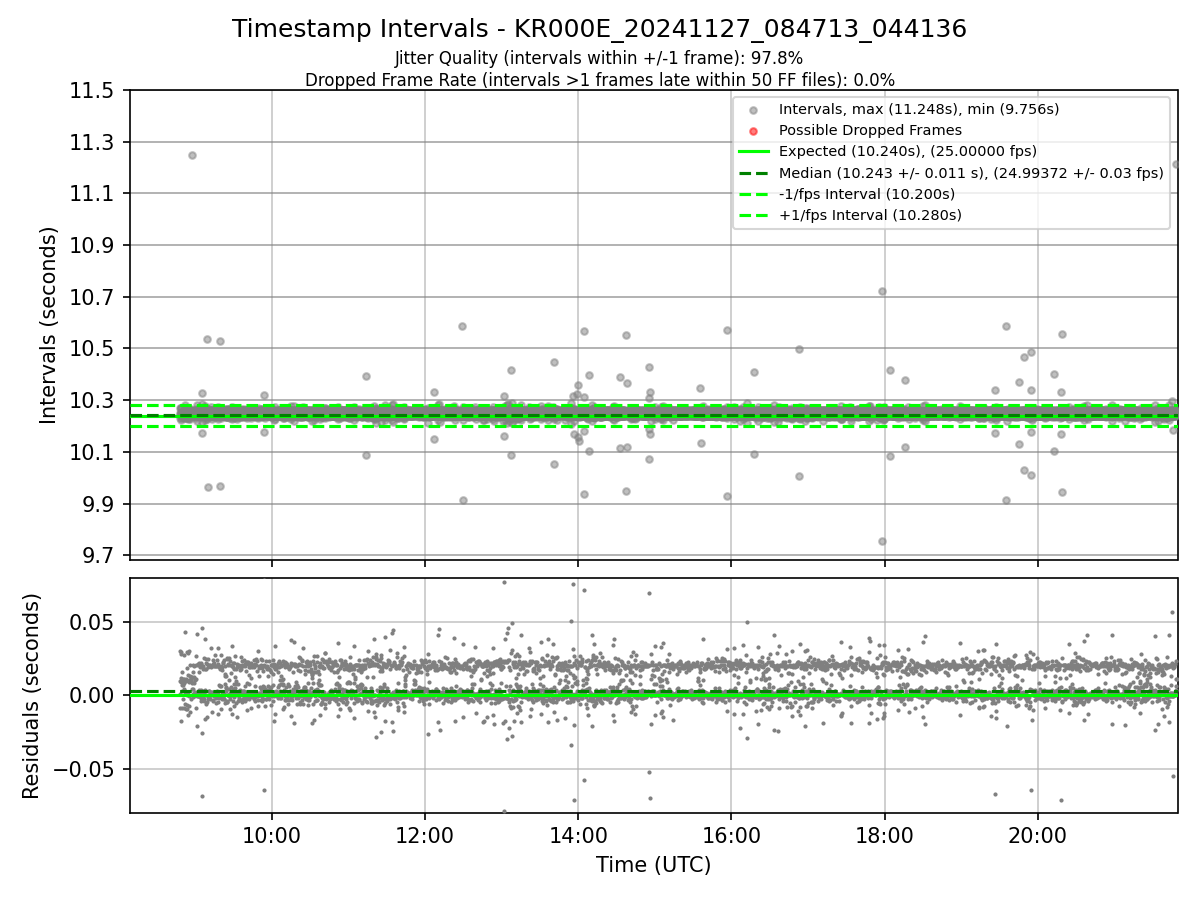
Task: Click the x-axis tick label '18:00'
Action: [884, 835]
